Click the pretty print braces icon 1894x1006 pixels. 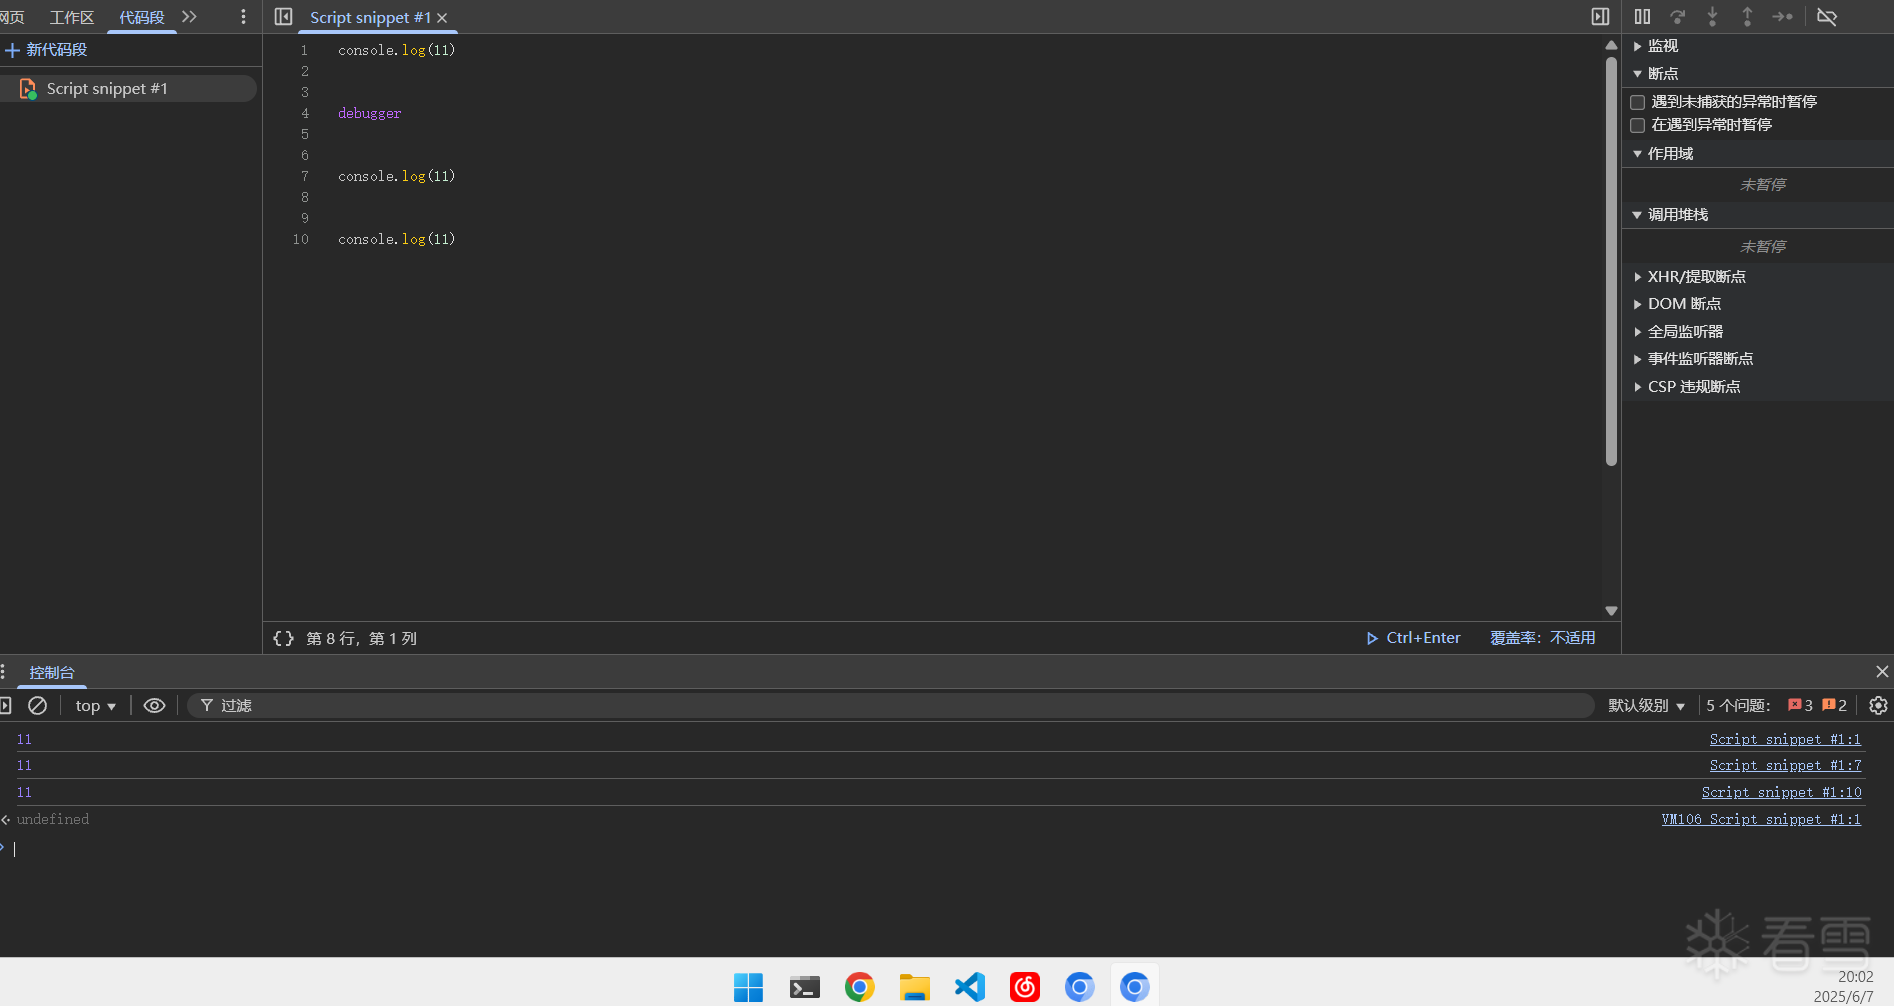[x=284, y=638]
